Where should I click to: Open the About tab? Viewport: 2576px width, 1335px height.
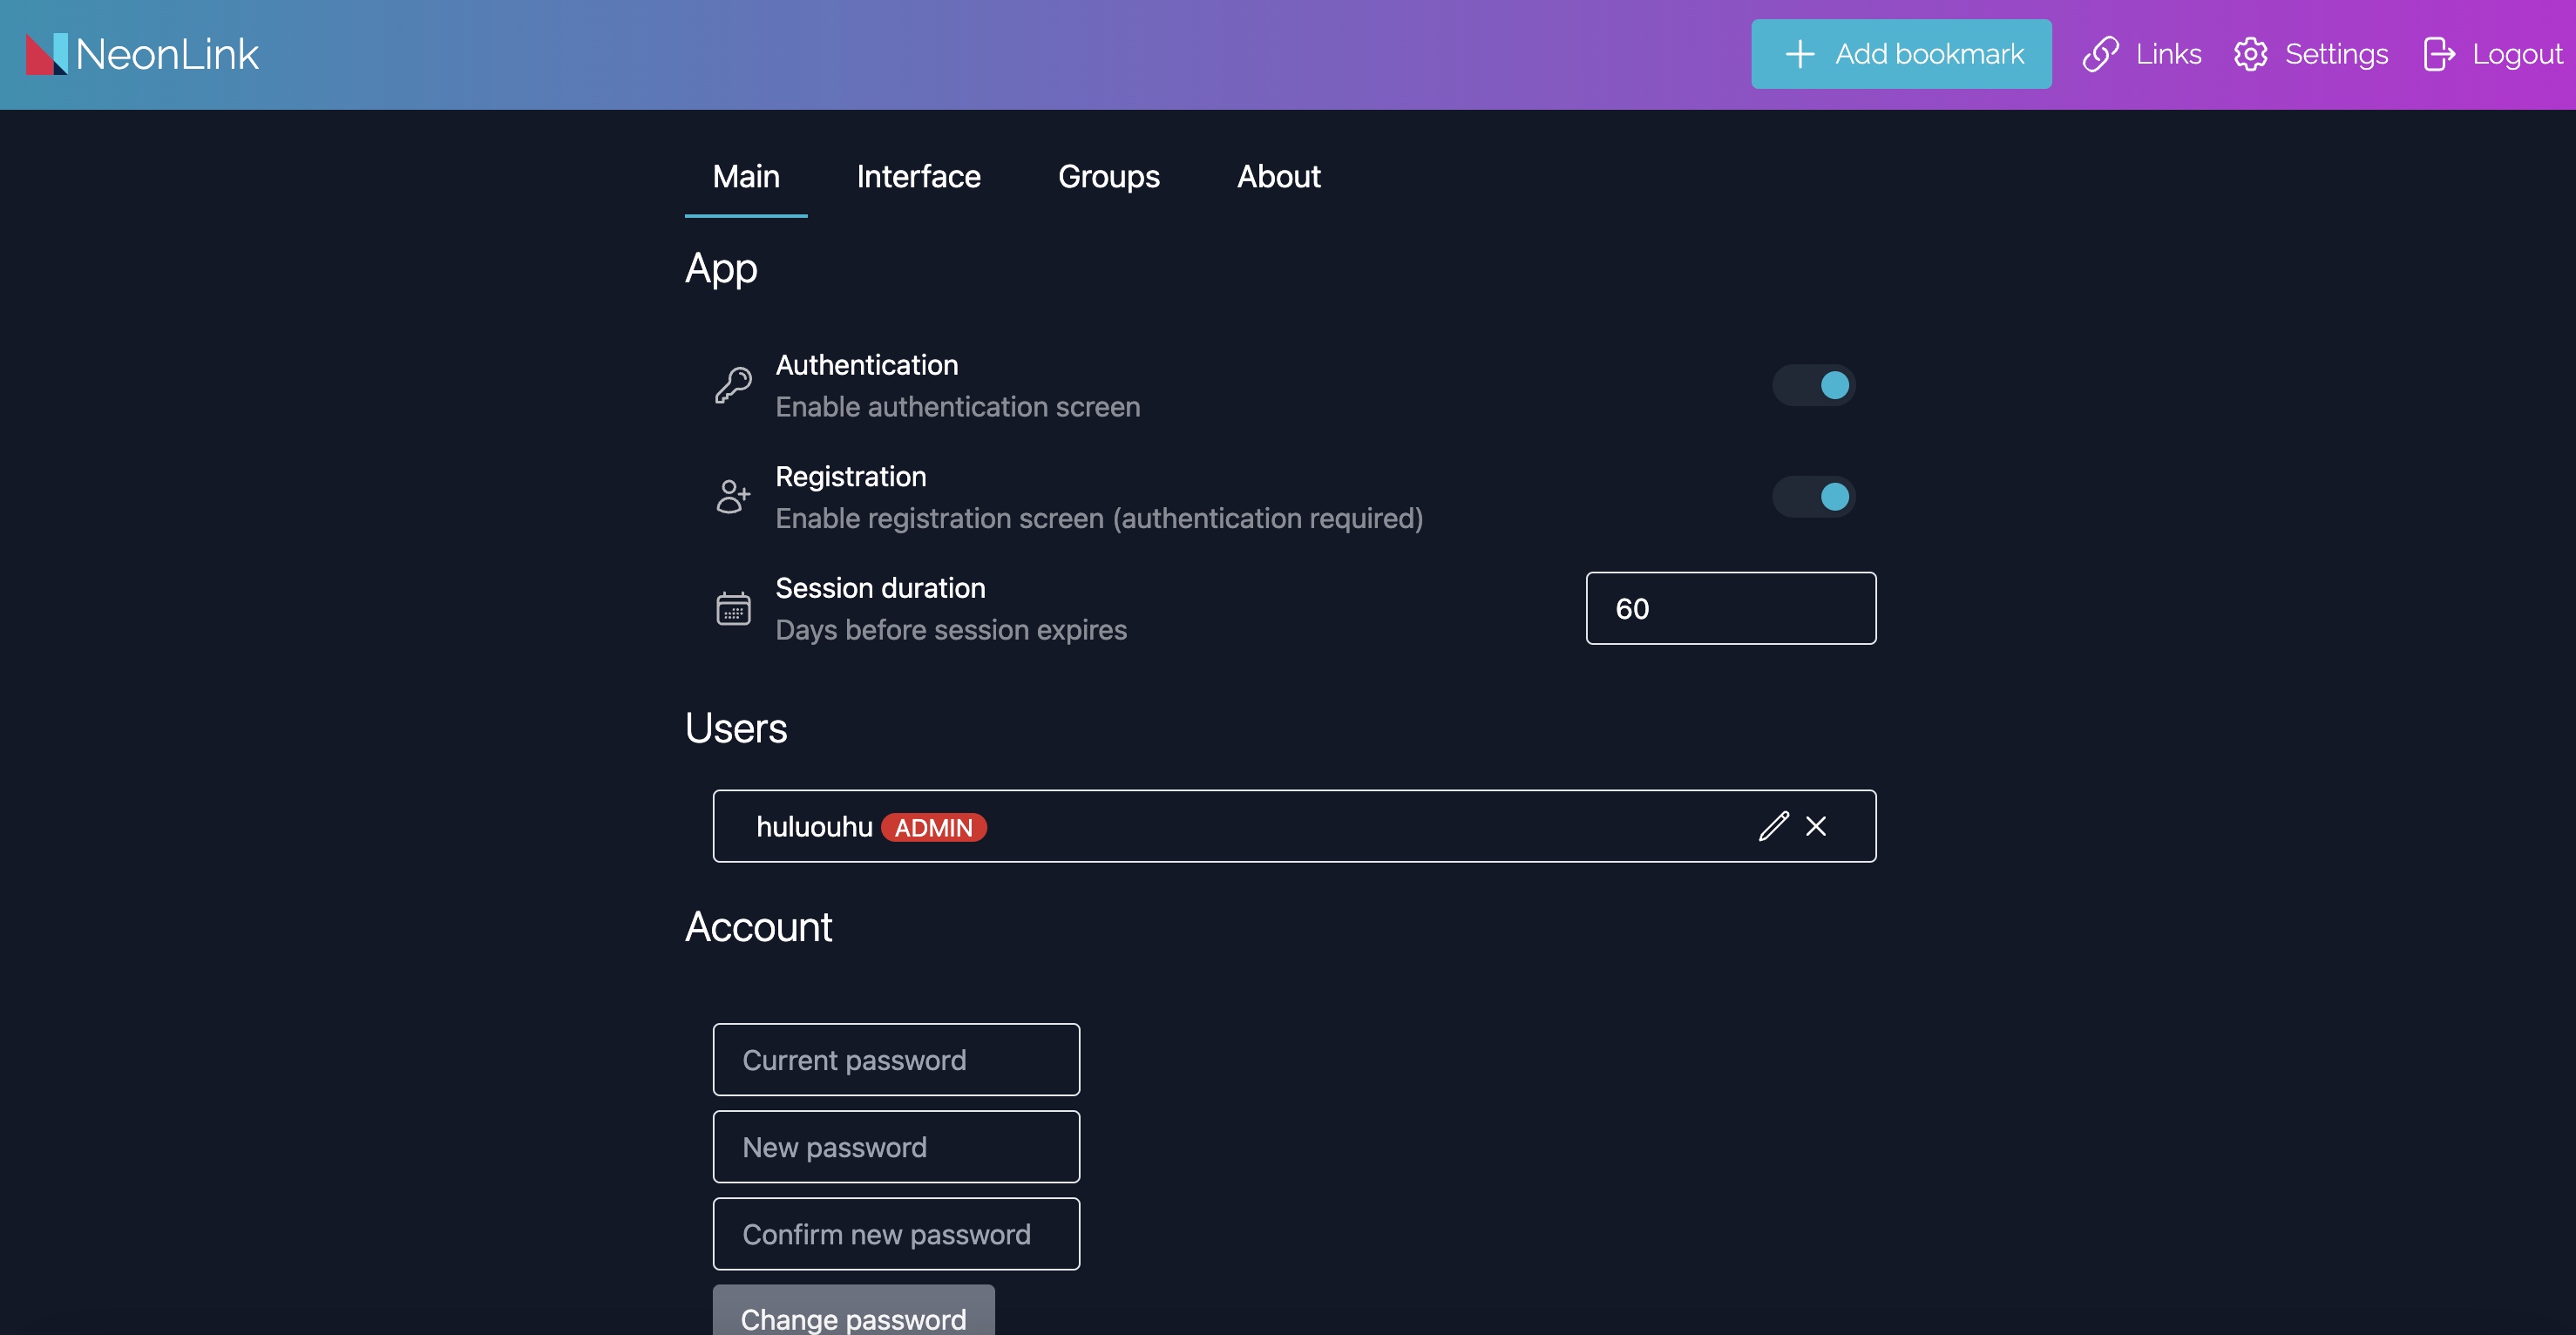[x=1278, y=177]
